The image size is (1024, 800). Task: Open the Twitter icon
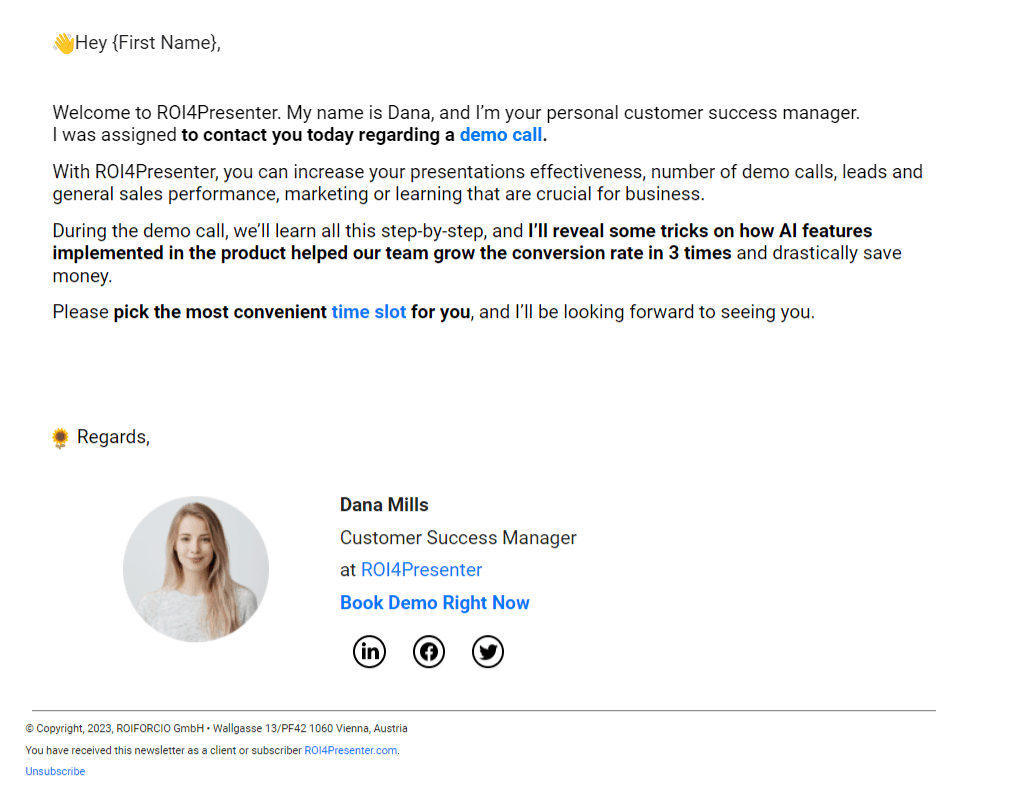click(x=487, y=651)
